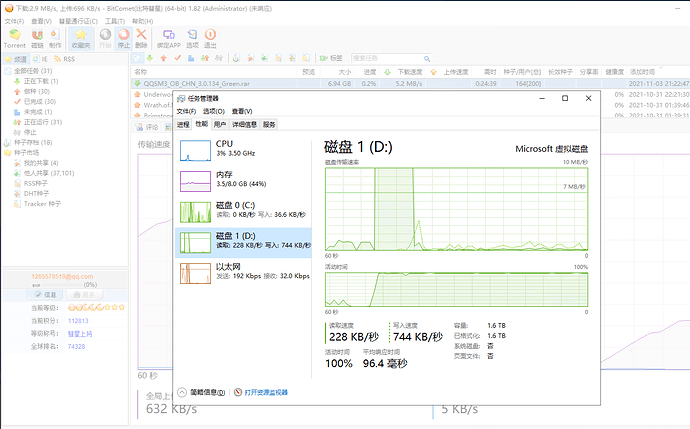The height and width of the screenshot is (429, 690).
Task: Open the 收藏夹 favorites star button
Action: [x=81, y=38]
